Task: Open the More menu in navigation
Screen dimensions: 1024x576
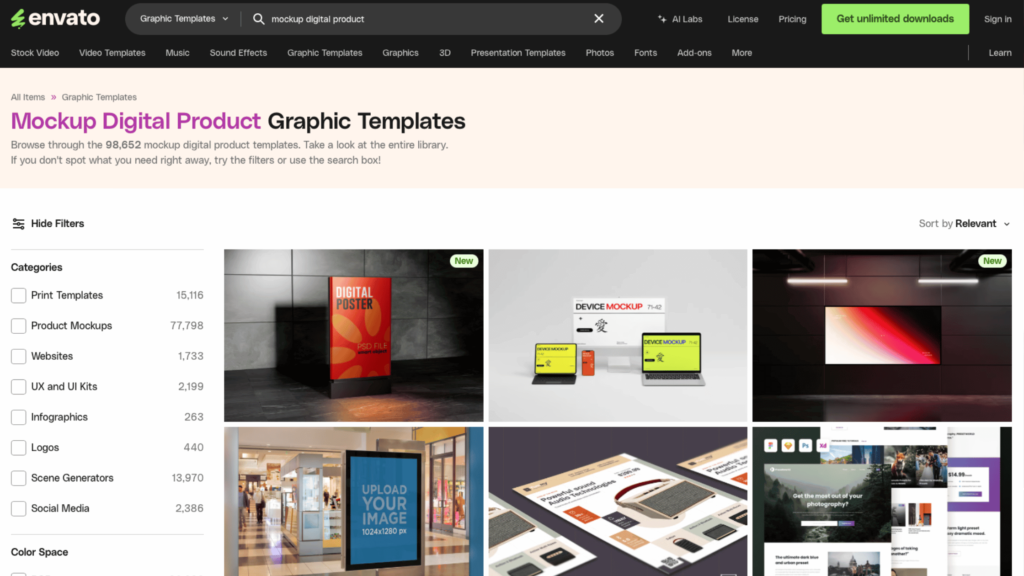Action: (741, 53)
